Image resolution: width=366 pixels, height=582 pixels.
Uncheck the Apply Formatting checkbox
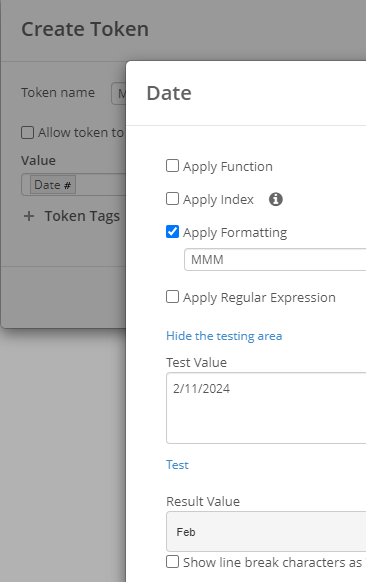point(172,232)
